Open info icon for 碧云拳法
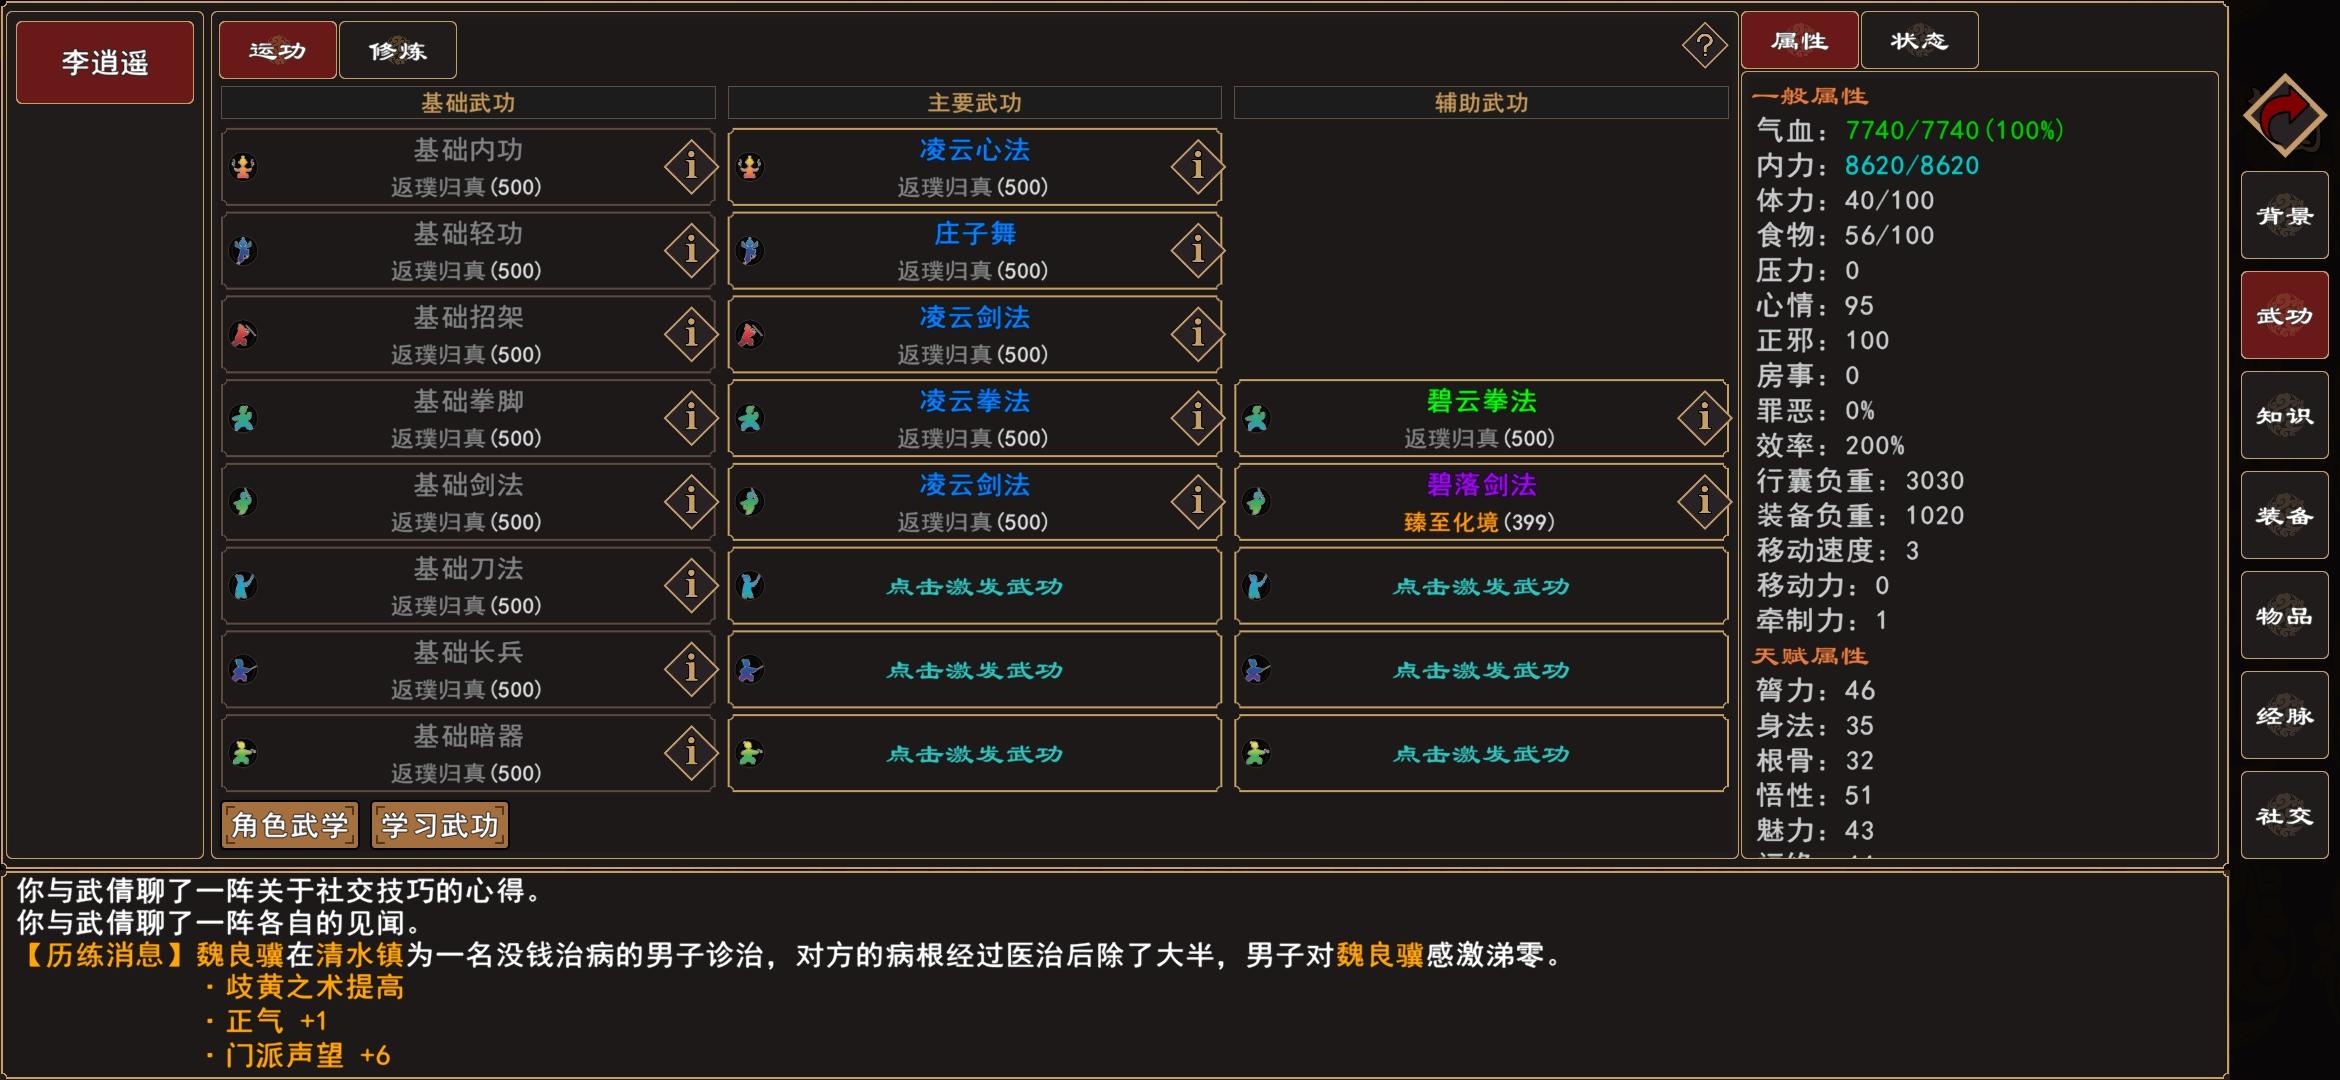Viewport: 2340px width, 1080px height. coord(1704,417)
